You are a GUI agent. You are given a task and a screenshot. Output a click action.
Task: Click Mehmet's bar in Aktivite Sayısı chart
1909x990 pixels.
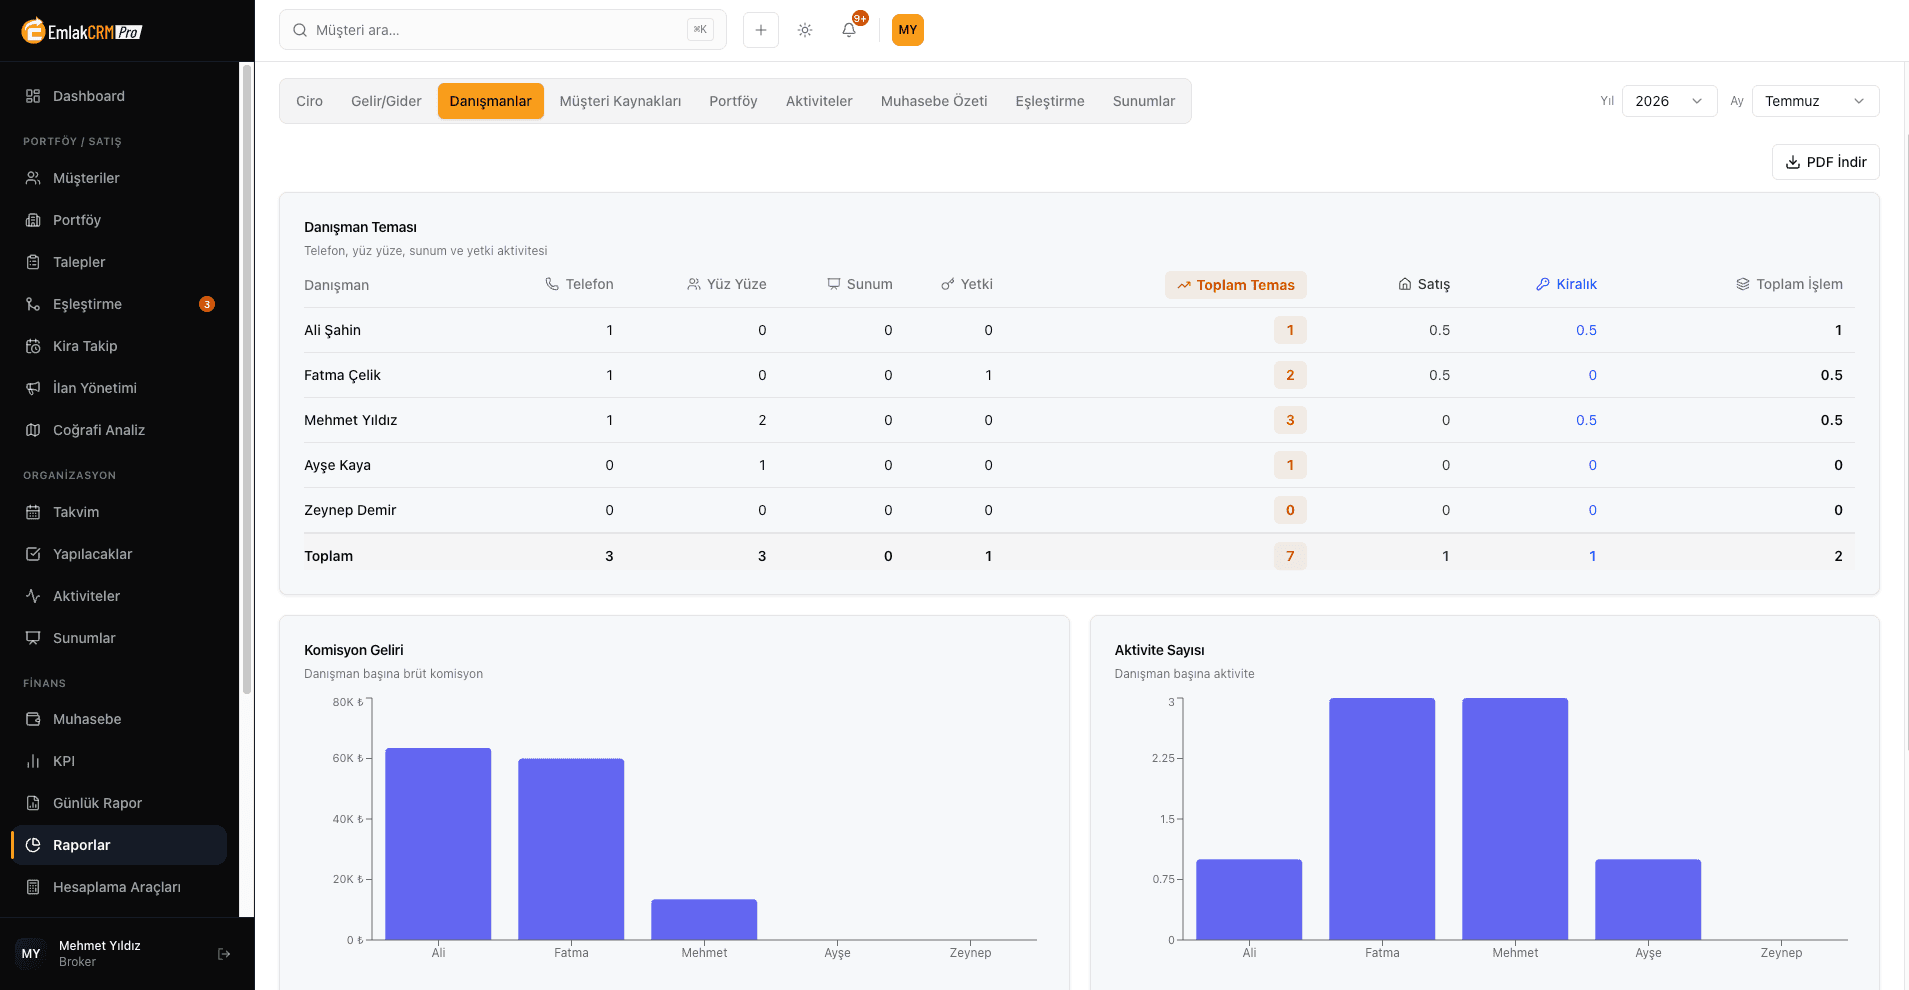tap(1515, 819)
